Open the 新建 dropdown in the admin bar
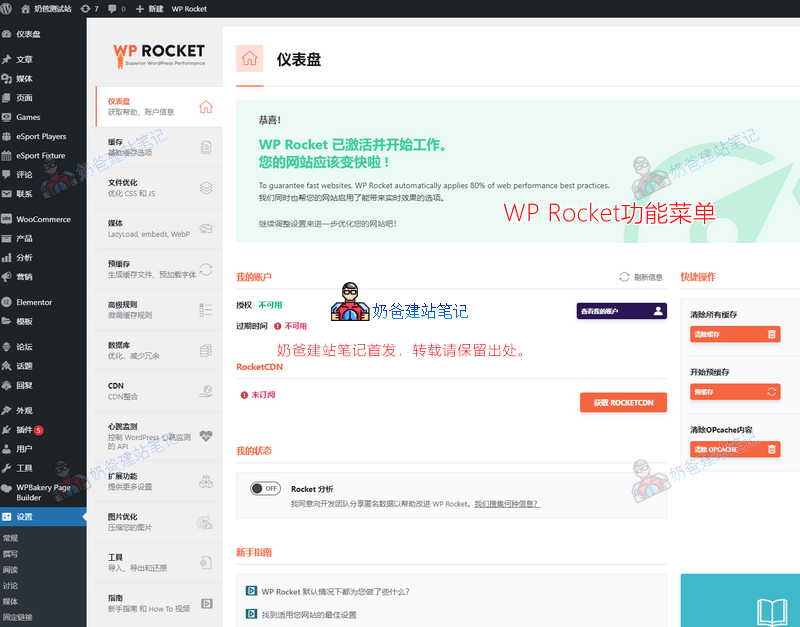Viewport: 800px width, 627px height. [x=153, y=9]
